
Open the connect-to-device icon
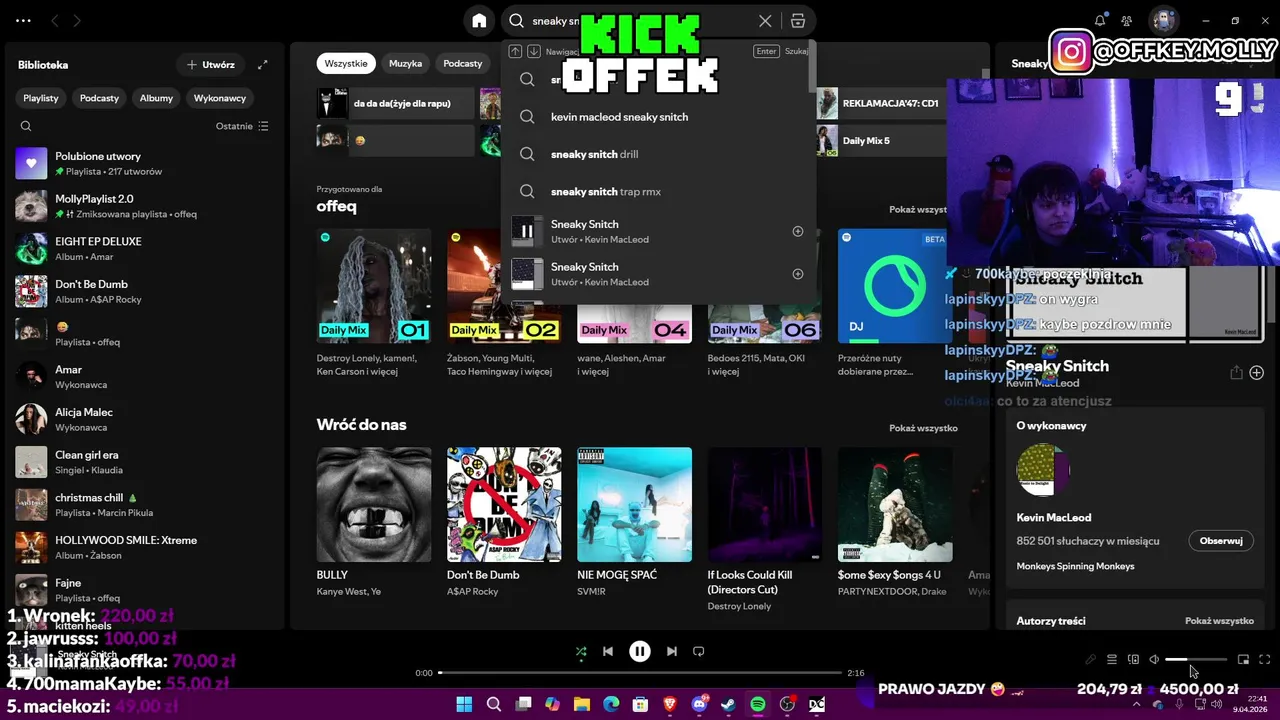(1133, 660)
